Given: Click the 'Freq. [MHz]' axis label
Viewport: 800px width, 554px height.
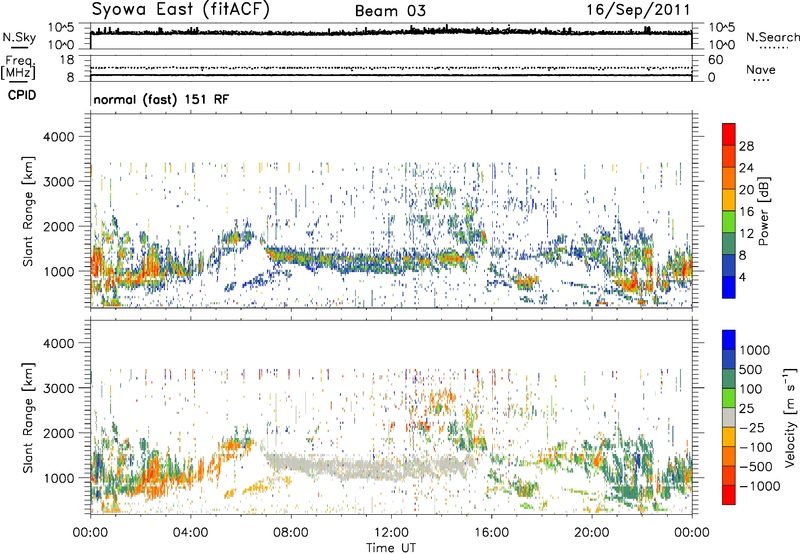Looking at the screenshot, I should 19,68.
